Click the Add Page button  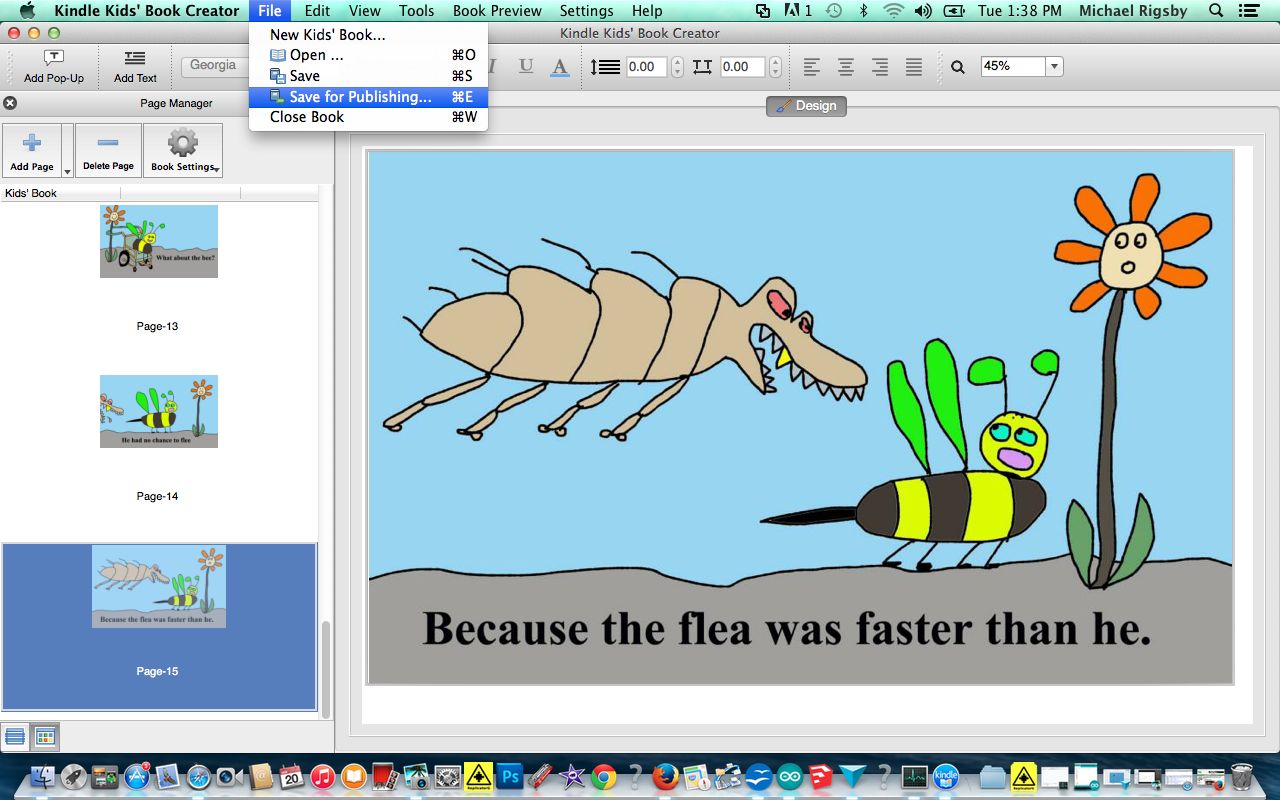pyautogui.click(x=31, y=151)
